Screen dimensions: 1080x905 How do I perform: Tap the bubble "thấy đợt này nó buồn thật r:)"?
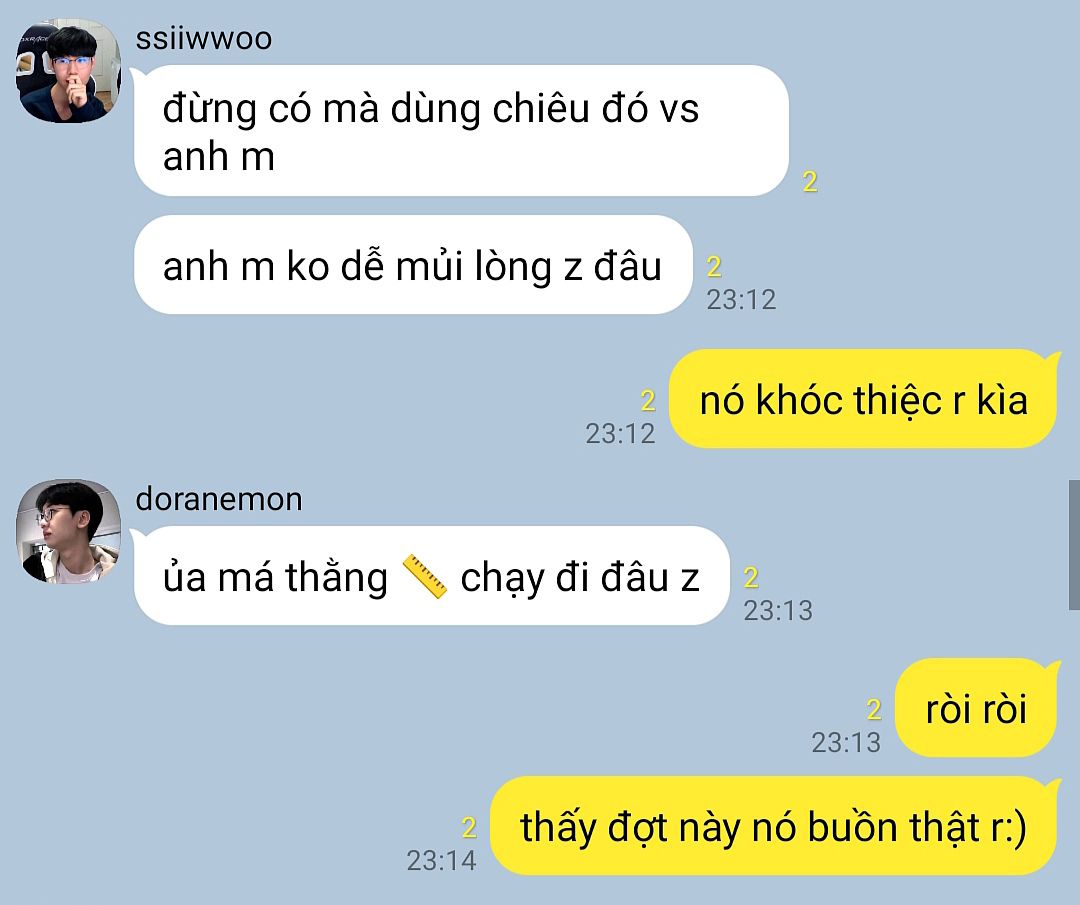coord(773,826)
